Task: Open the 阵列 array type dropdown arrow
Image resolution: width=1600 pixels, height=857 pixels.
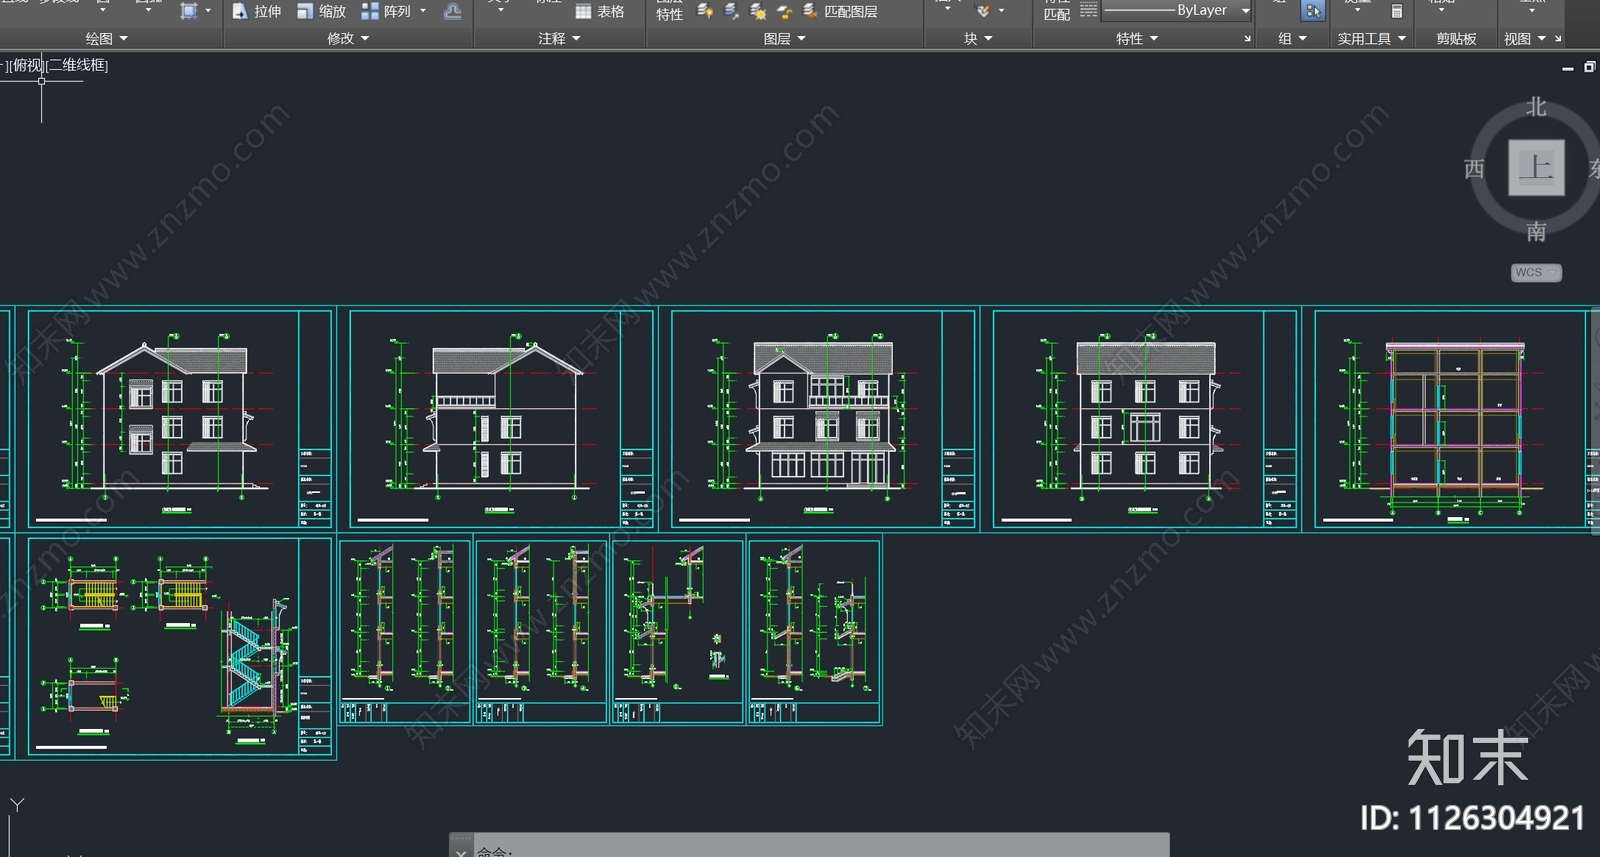Action: coord(423,11)
